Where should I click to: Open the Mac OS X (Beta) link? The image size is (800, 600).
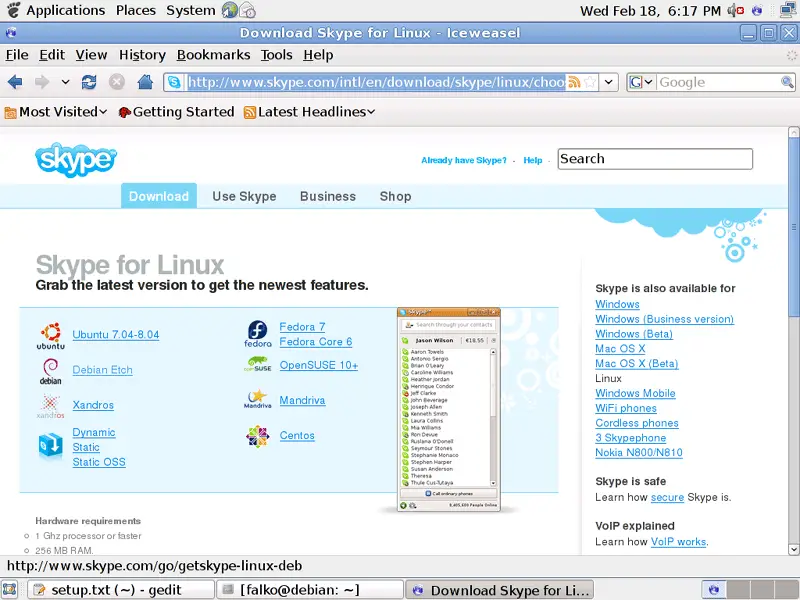(x=637, y=364)
